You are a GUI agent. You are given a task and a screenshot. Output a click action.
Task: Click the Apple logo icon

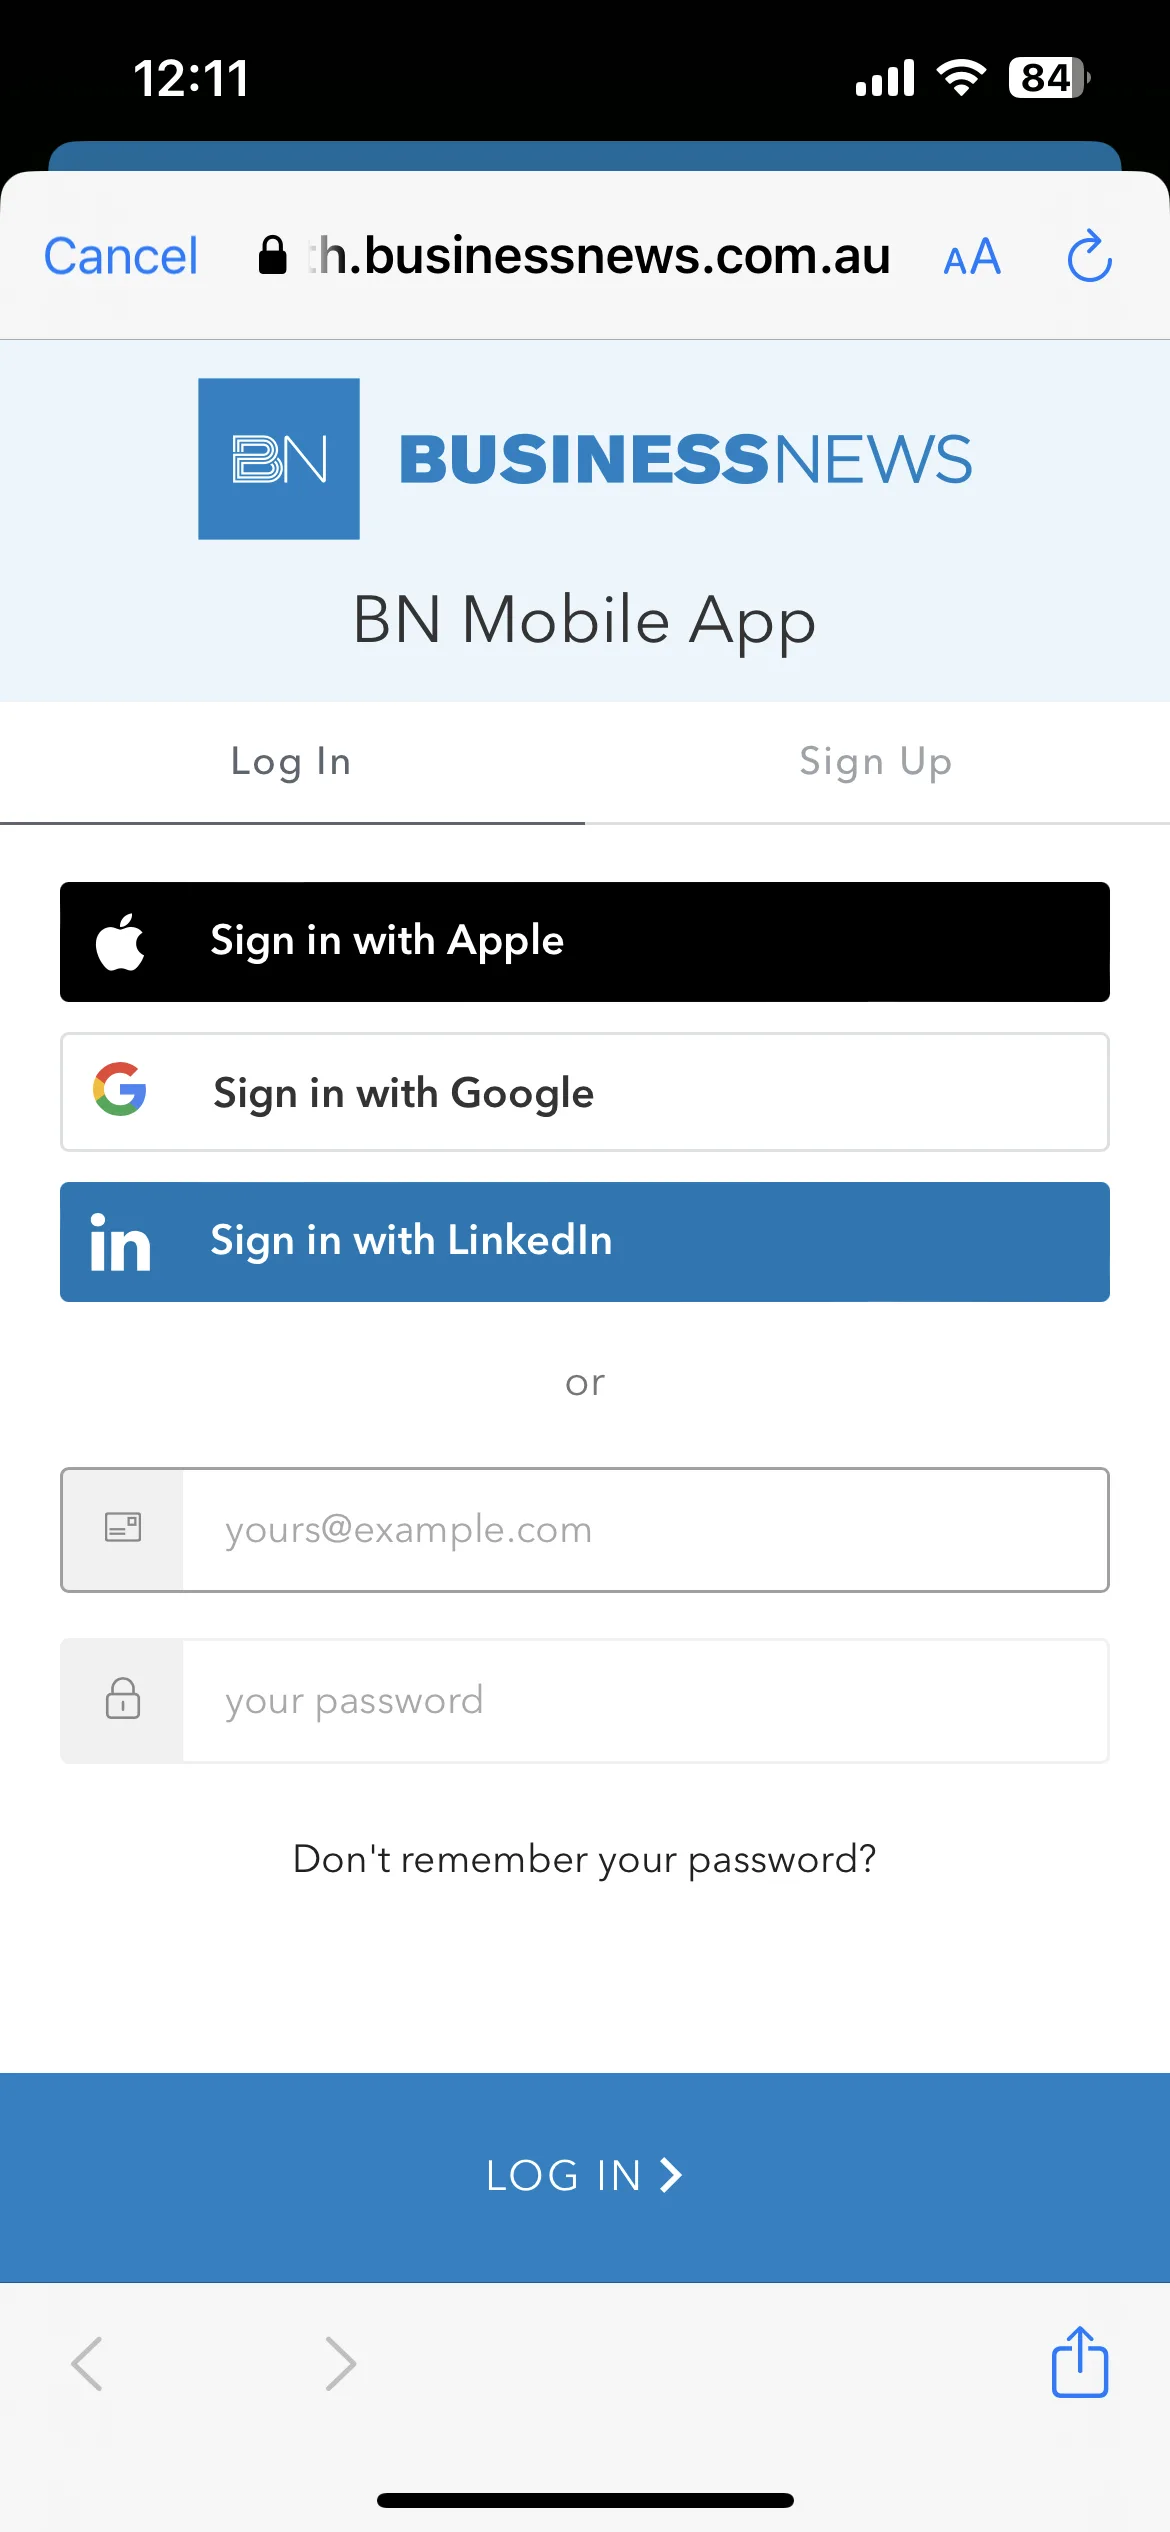pyautogui.click(x=120, y=942)
